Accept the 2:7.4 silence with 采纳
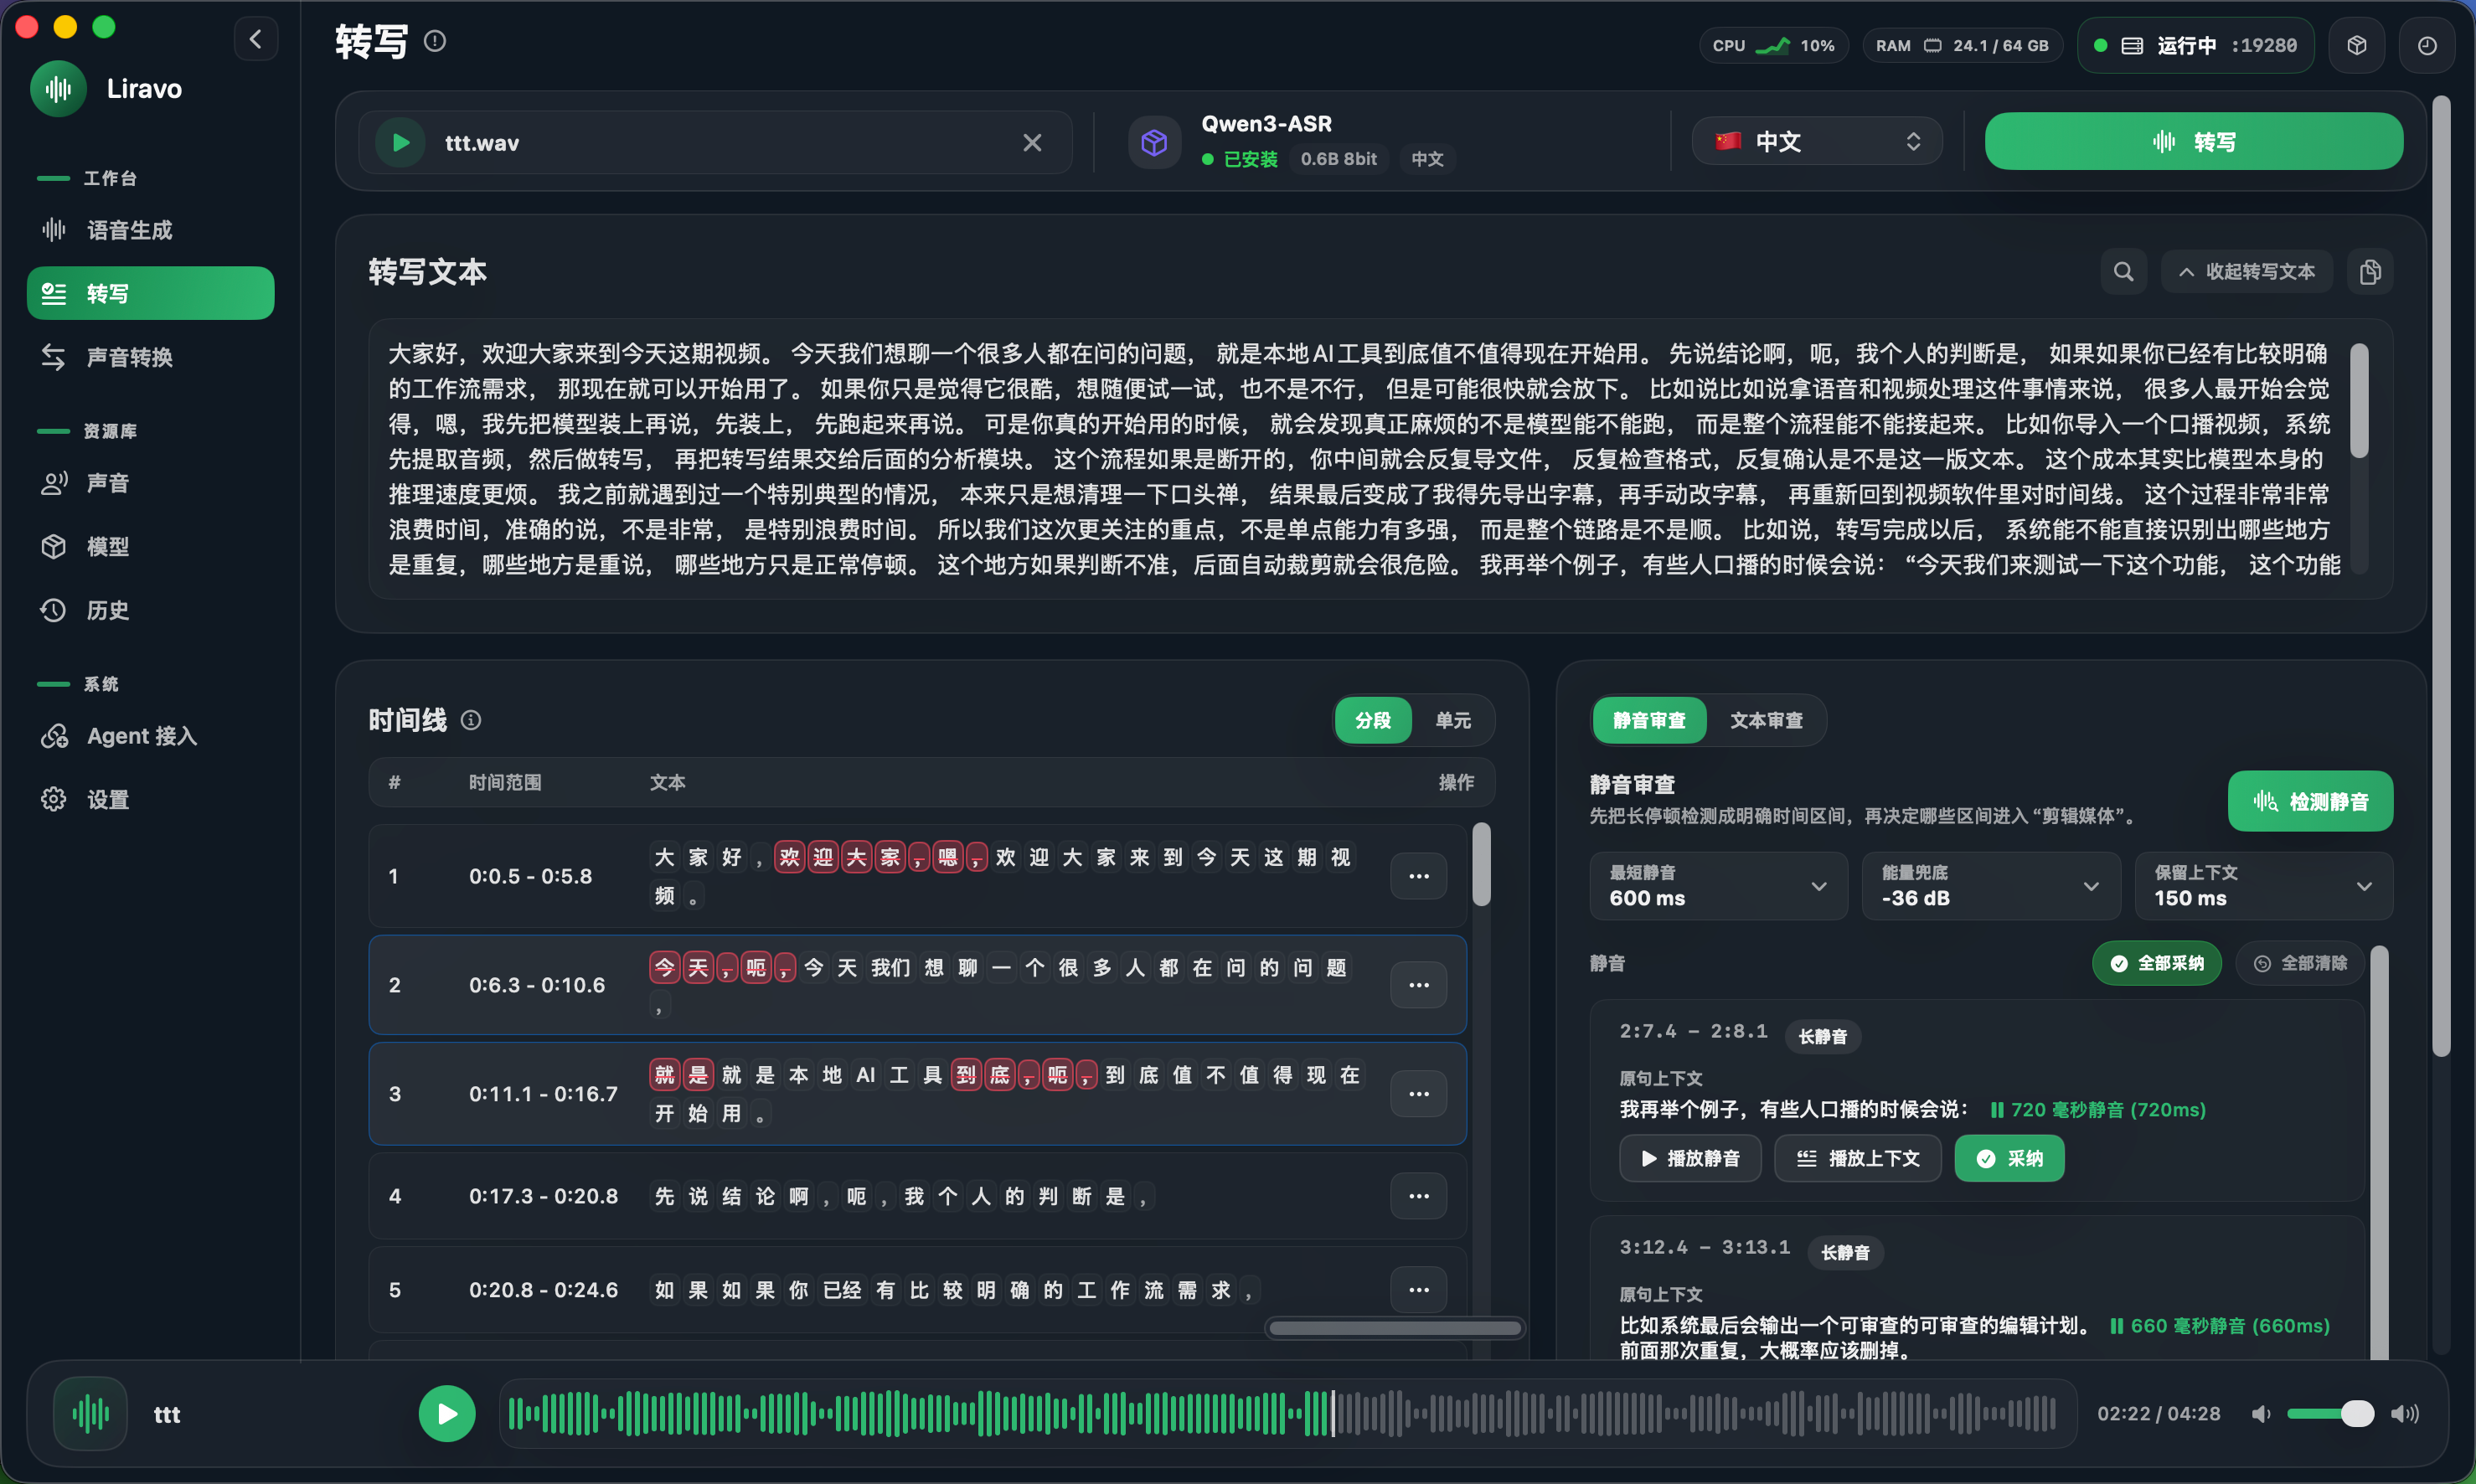 tap(2009, 1158)
